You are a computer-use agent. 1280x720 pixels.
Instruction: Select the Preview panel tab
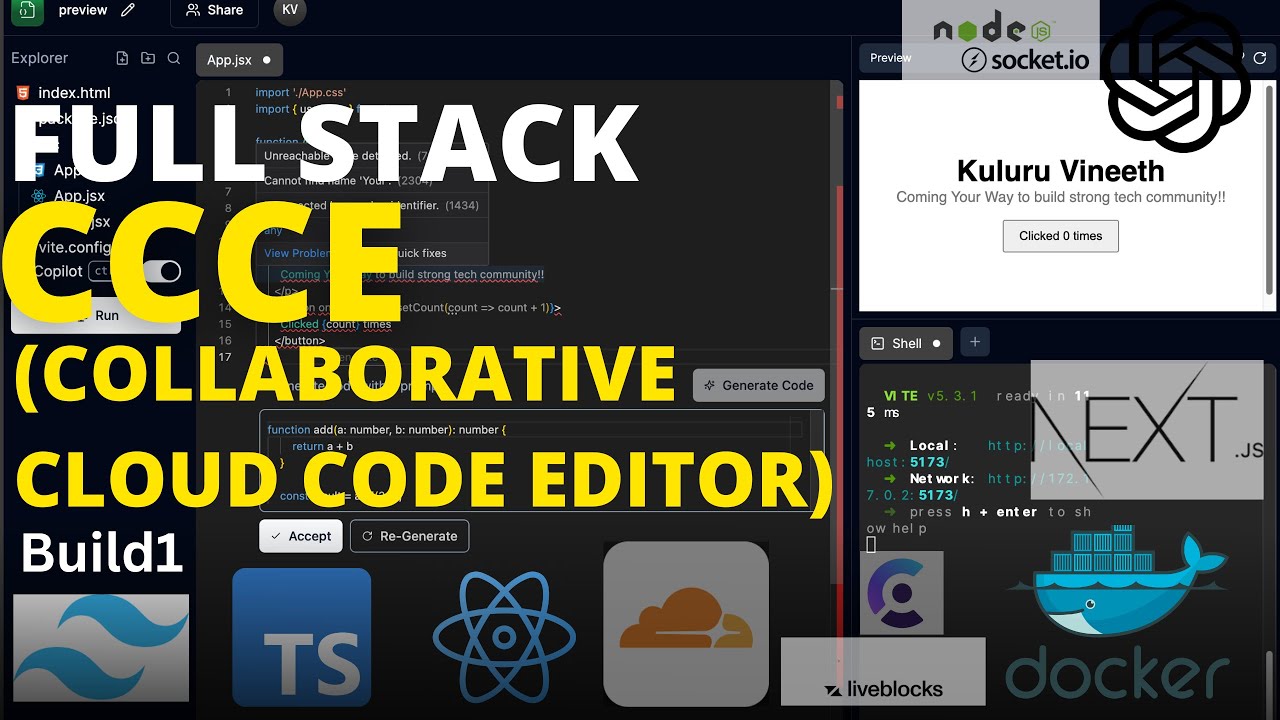(890, 58)
